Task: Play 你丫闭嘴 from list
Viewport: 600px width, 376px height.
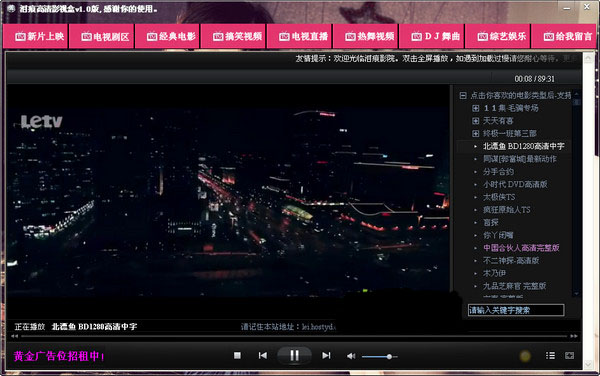Action: [x=498, y=235]
